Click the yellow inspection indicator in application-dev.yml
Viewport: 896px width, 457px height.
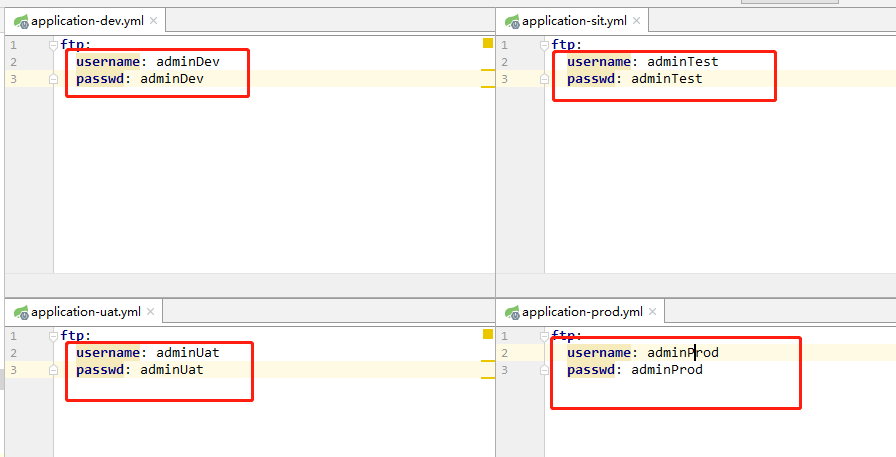[487, 43]
